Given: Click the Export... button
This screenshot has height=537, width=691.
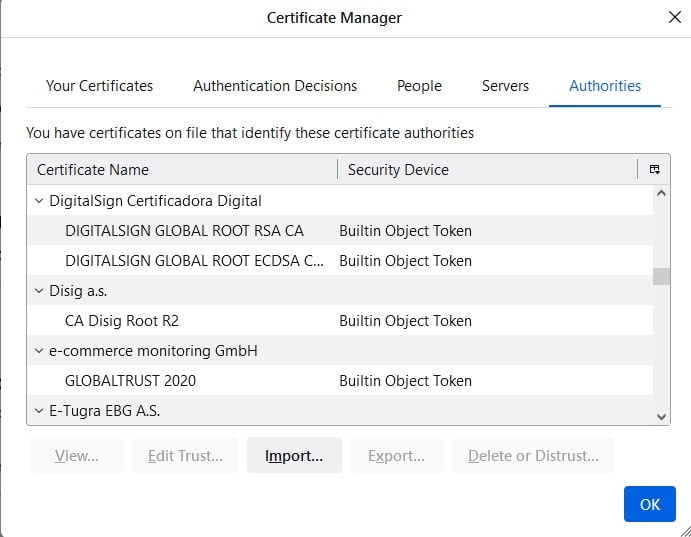Looking at the screenshot, I should pos(397,456).
